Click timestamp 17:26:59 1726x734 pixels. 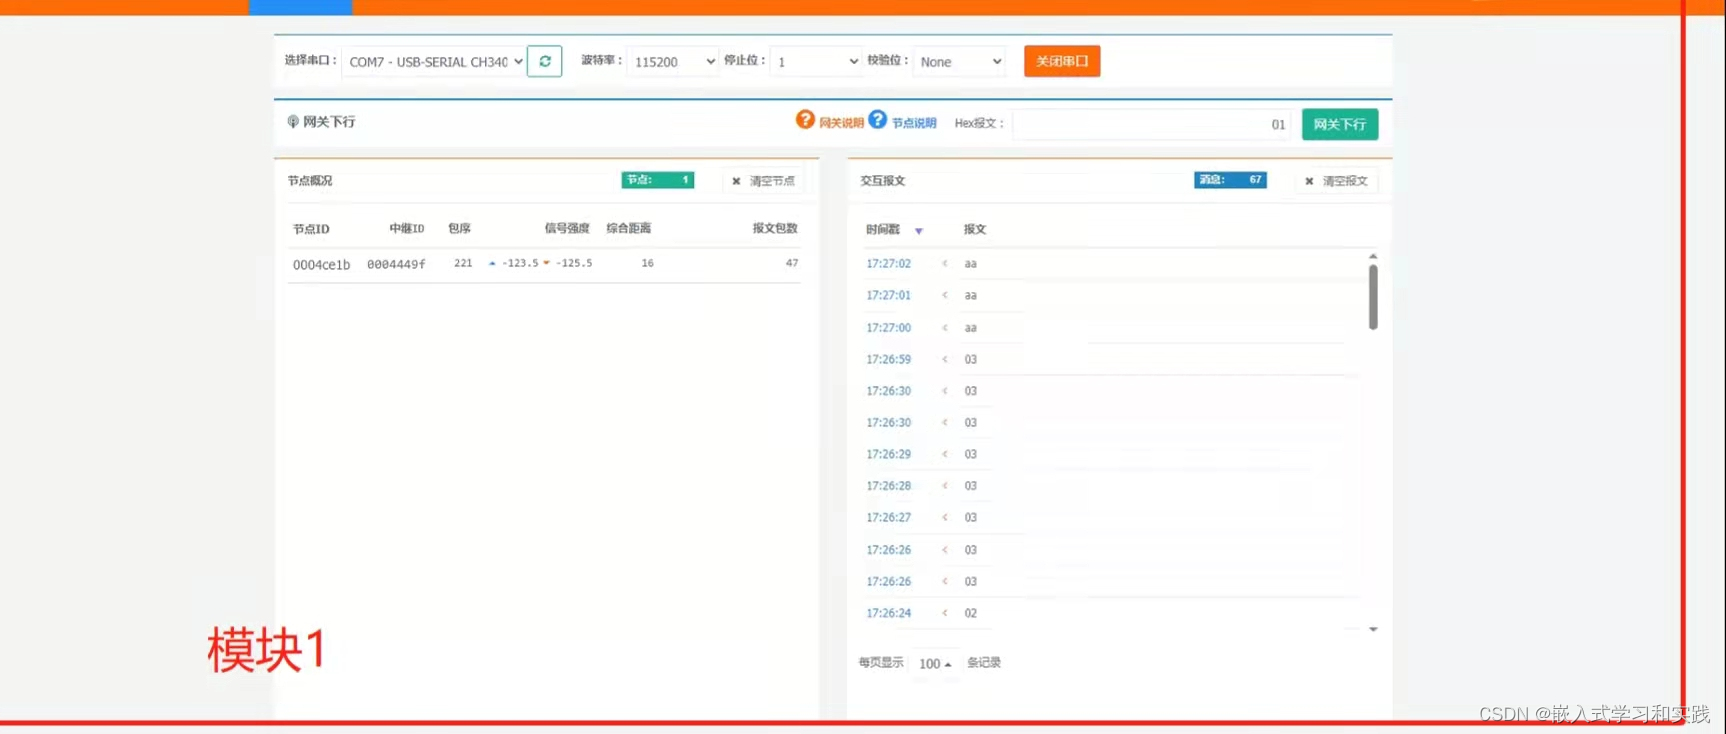click(x=888, y=359)
